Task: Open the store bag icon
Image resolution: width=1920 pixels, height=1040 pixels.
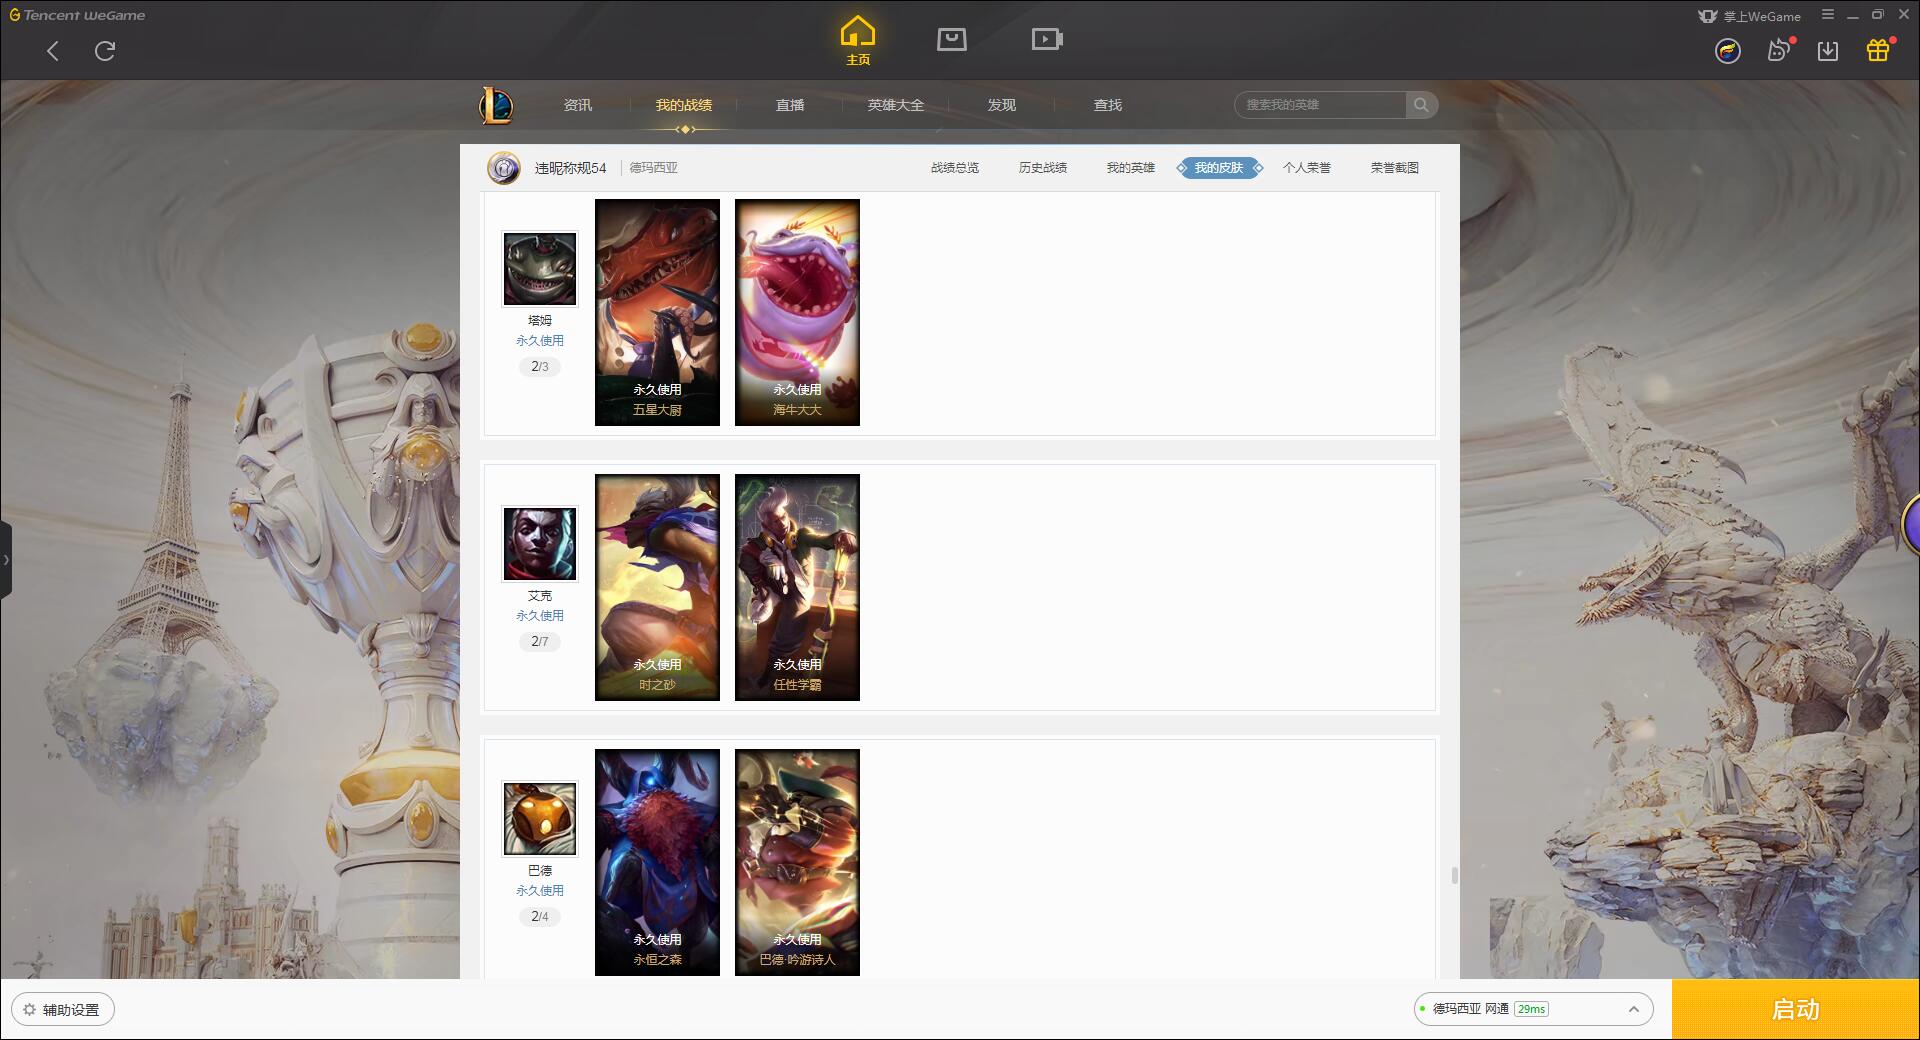Action: tap(951, 39)
